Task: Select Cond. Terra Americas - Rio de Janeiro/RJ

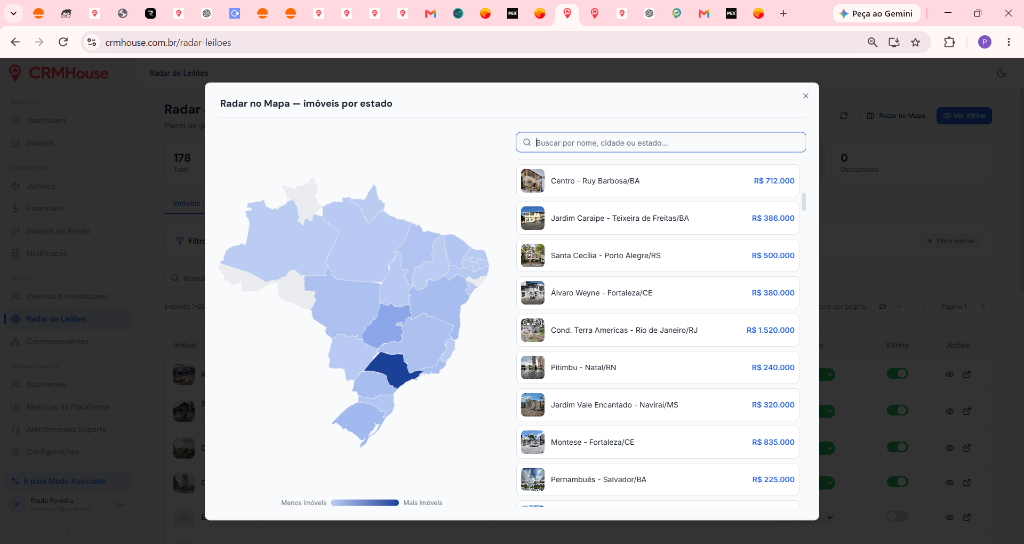Action: coord(658,330)
